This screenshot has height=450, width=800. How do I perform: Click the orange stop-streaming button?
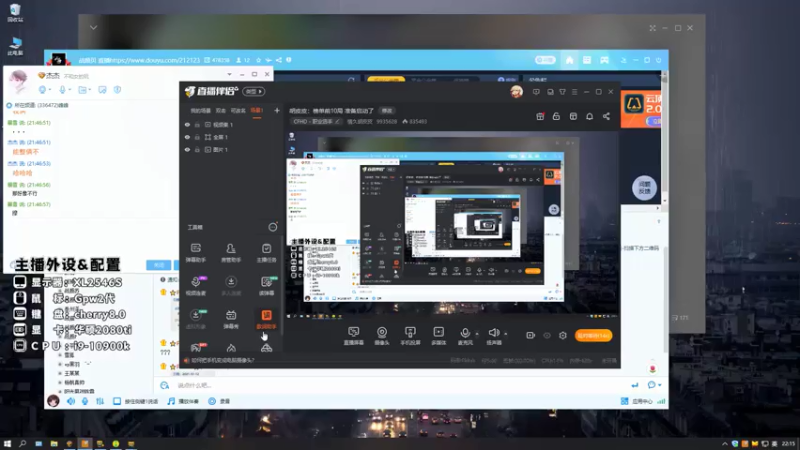[593, 335]
